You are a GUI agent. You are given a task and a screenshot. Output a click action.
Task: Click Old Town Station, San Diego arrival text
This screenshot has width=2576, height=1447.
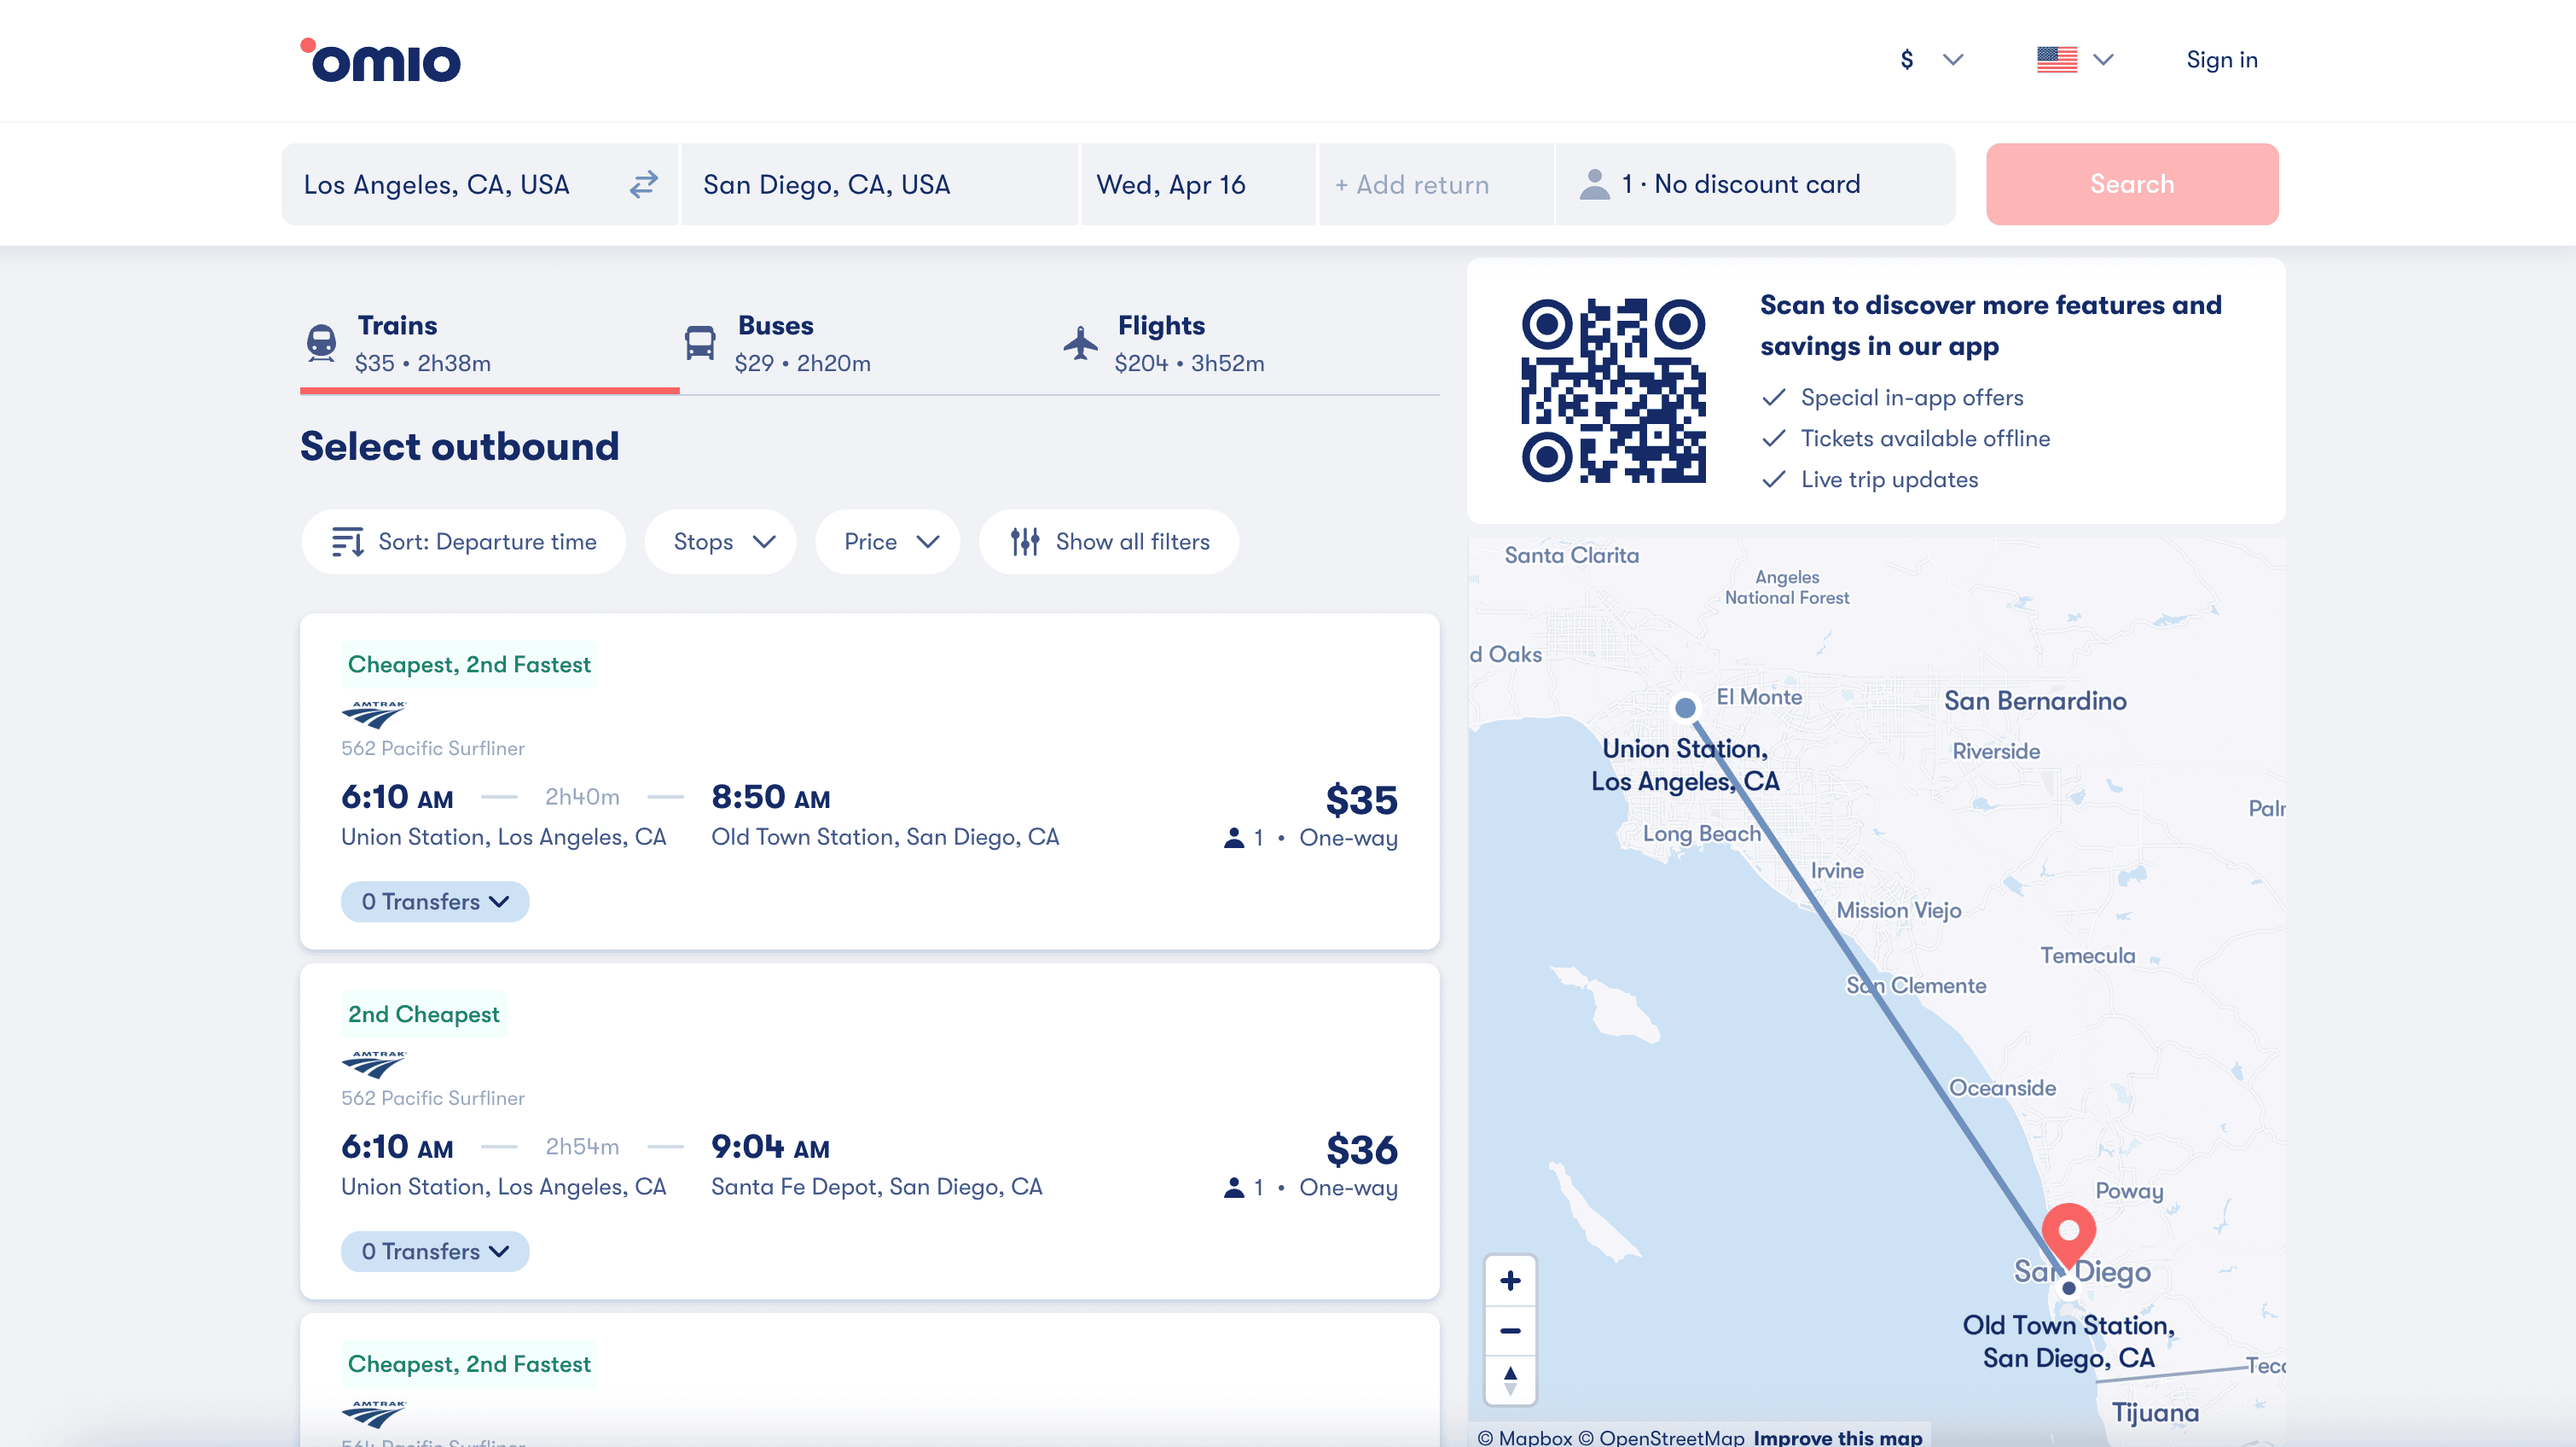885,837
